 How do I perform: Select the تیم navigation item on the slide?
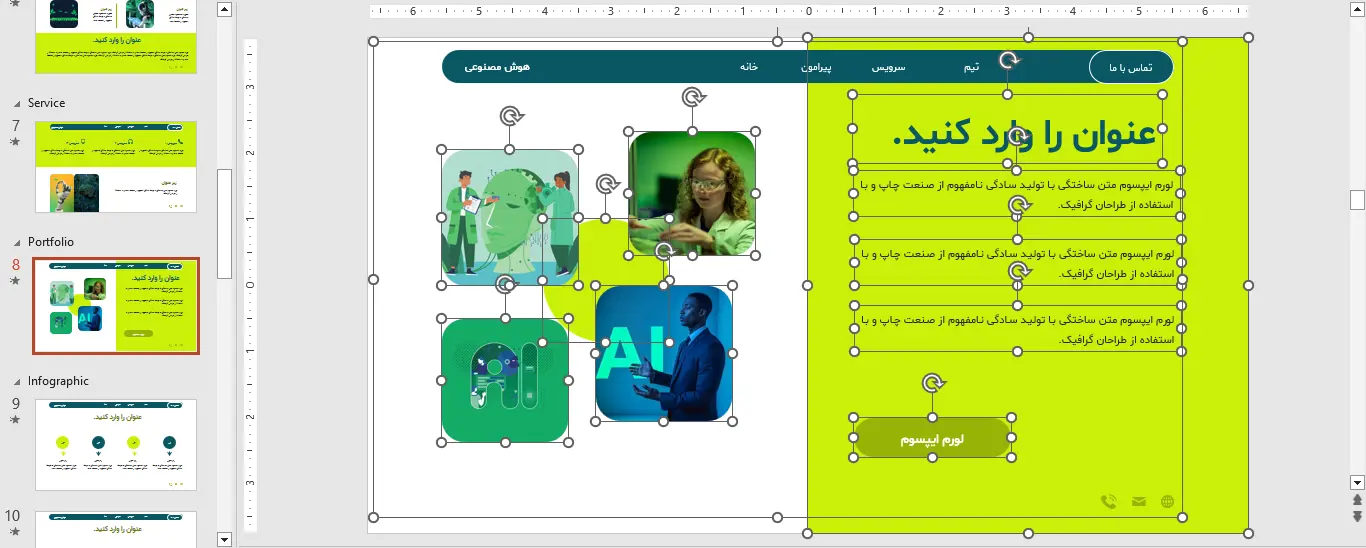pyautogui.click(x=970, y=67)
